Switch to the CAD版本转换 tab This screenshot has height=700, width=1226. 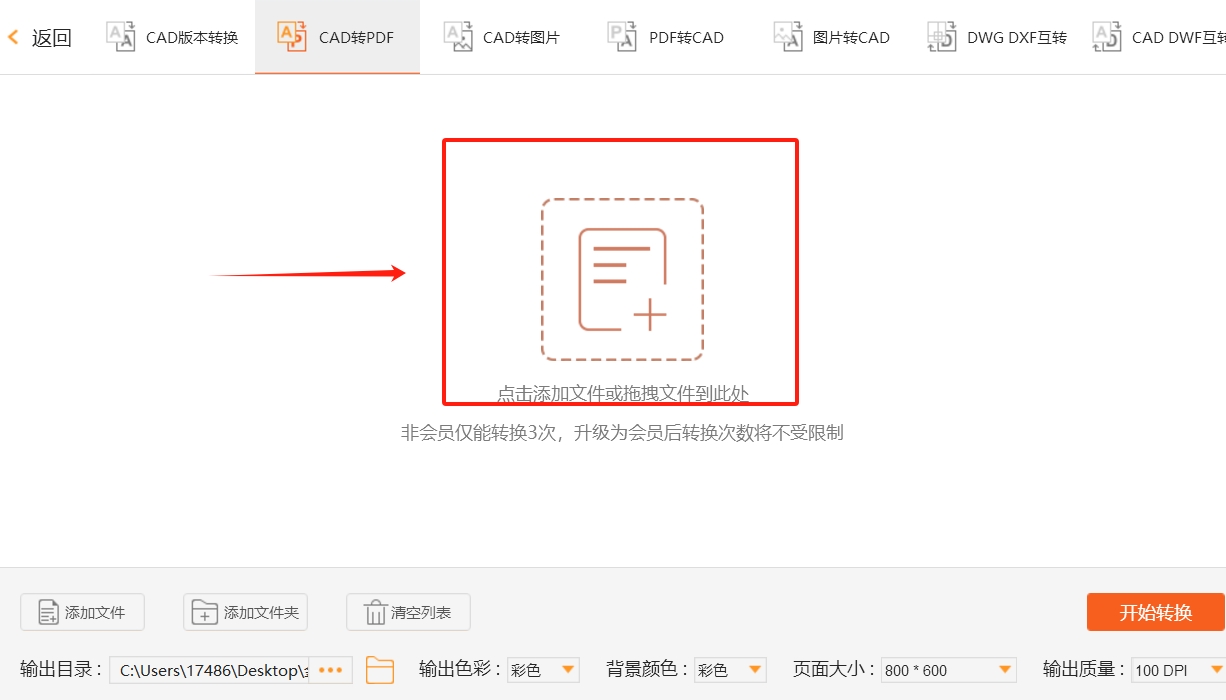tap(171, 37)
